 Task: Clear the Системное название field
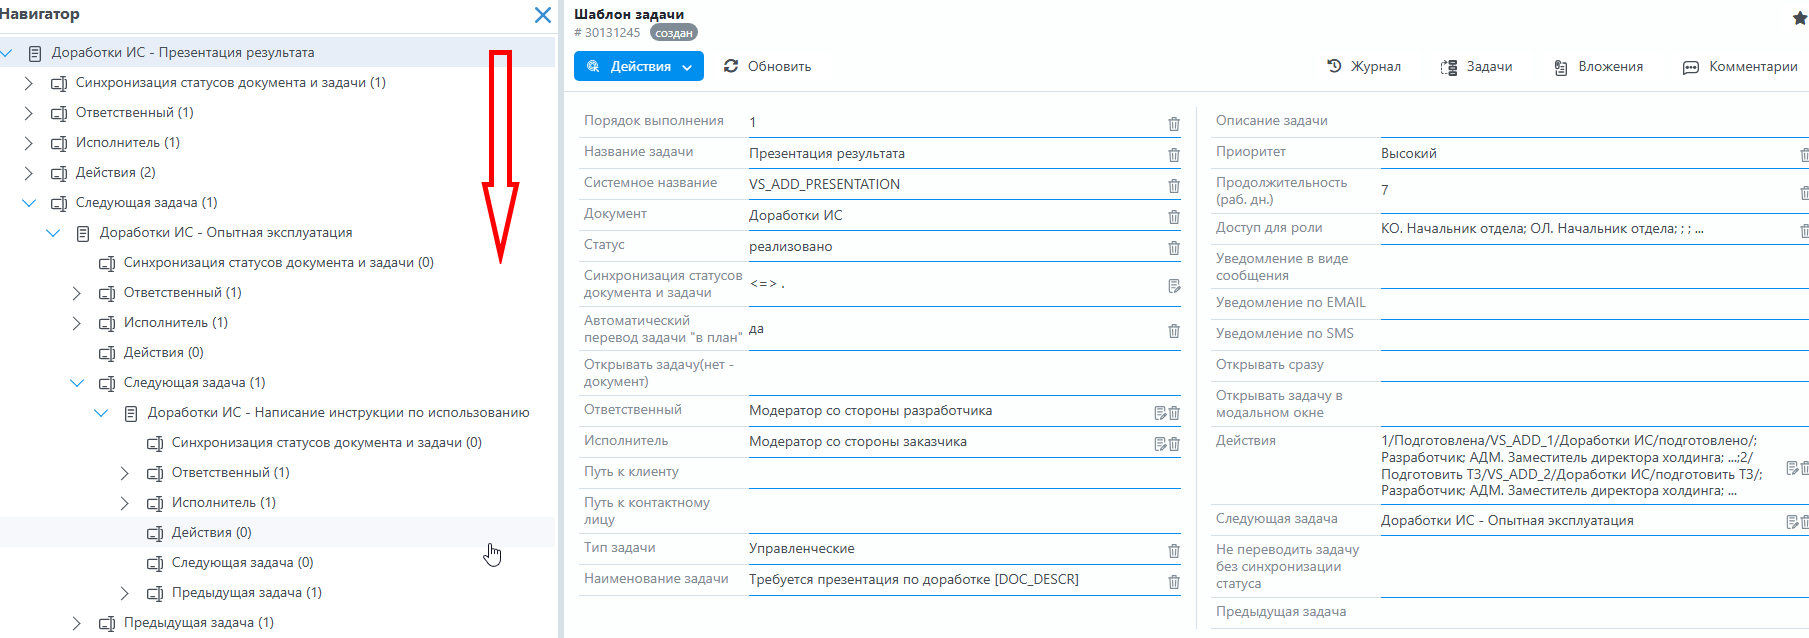coord(1174,186)
